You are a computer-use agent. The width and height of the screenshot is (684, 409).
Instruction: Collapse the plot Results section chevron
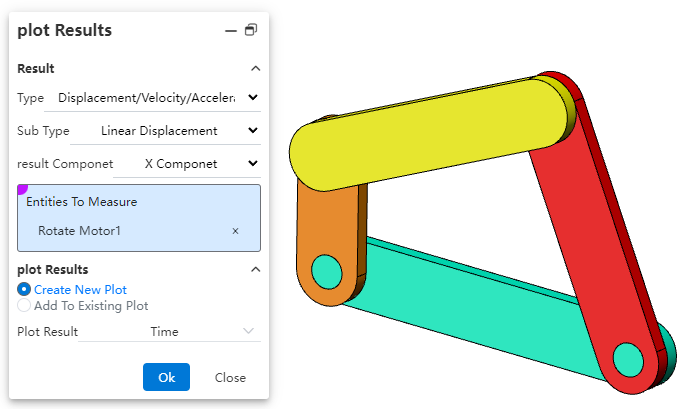(255, 269)
